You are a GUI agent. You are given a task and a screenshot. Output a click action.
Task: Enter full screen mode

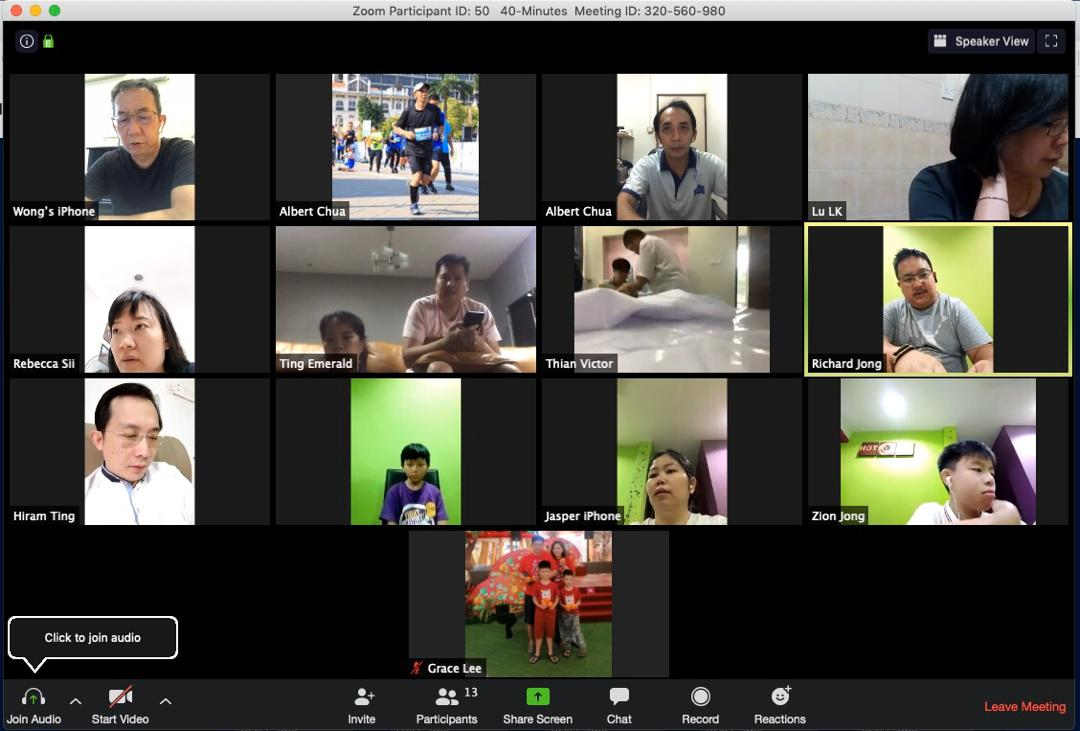coord(1050,41)
